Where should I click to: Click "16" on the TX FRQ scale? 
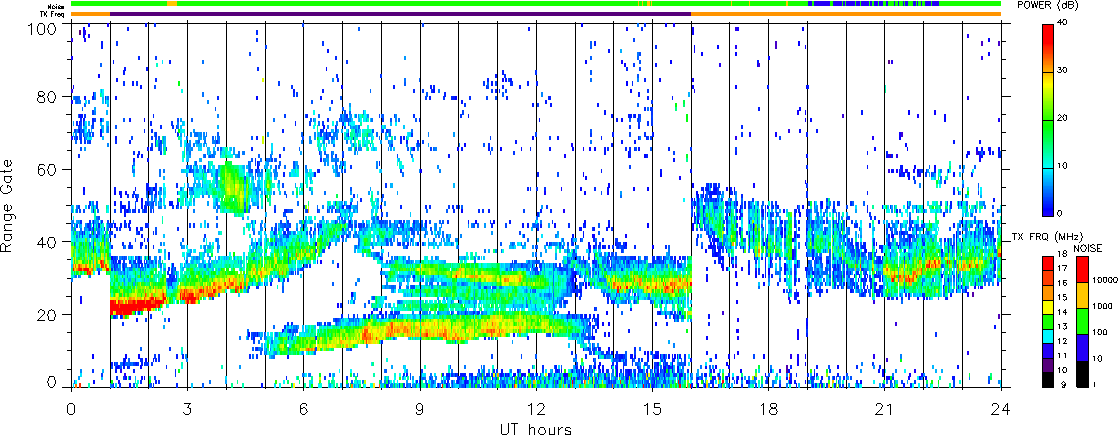(x=1062, y=283)
